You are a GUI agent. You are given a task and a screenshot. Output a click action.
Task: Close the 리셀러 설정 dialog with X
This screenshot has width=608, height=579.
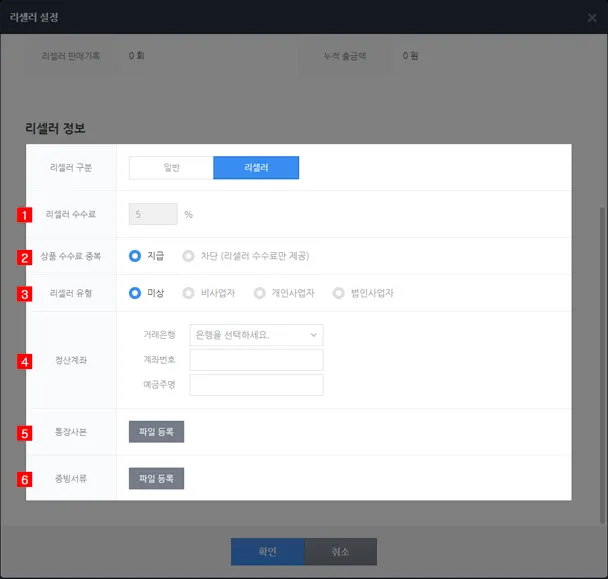[x=592, y=17]
